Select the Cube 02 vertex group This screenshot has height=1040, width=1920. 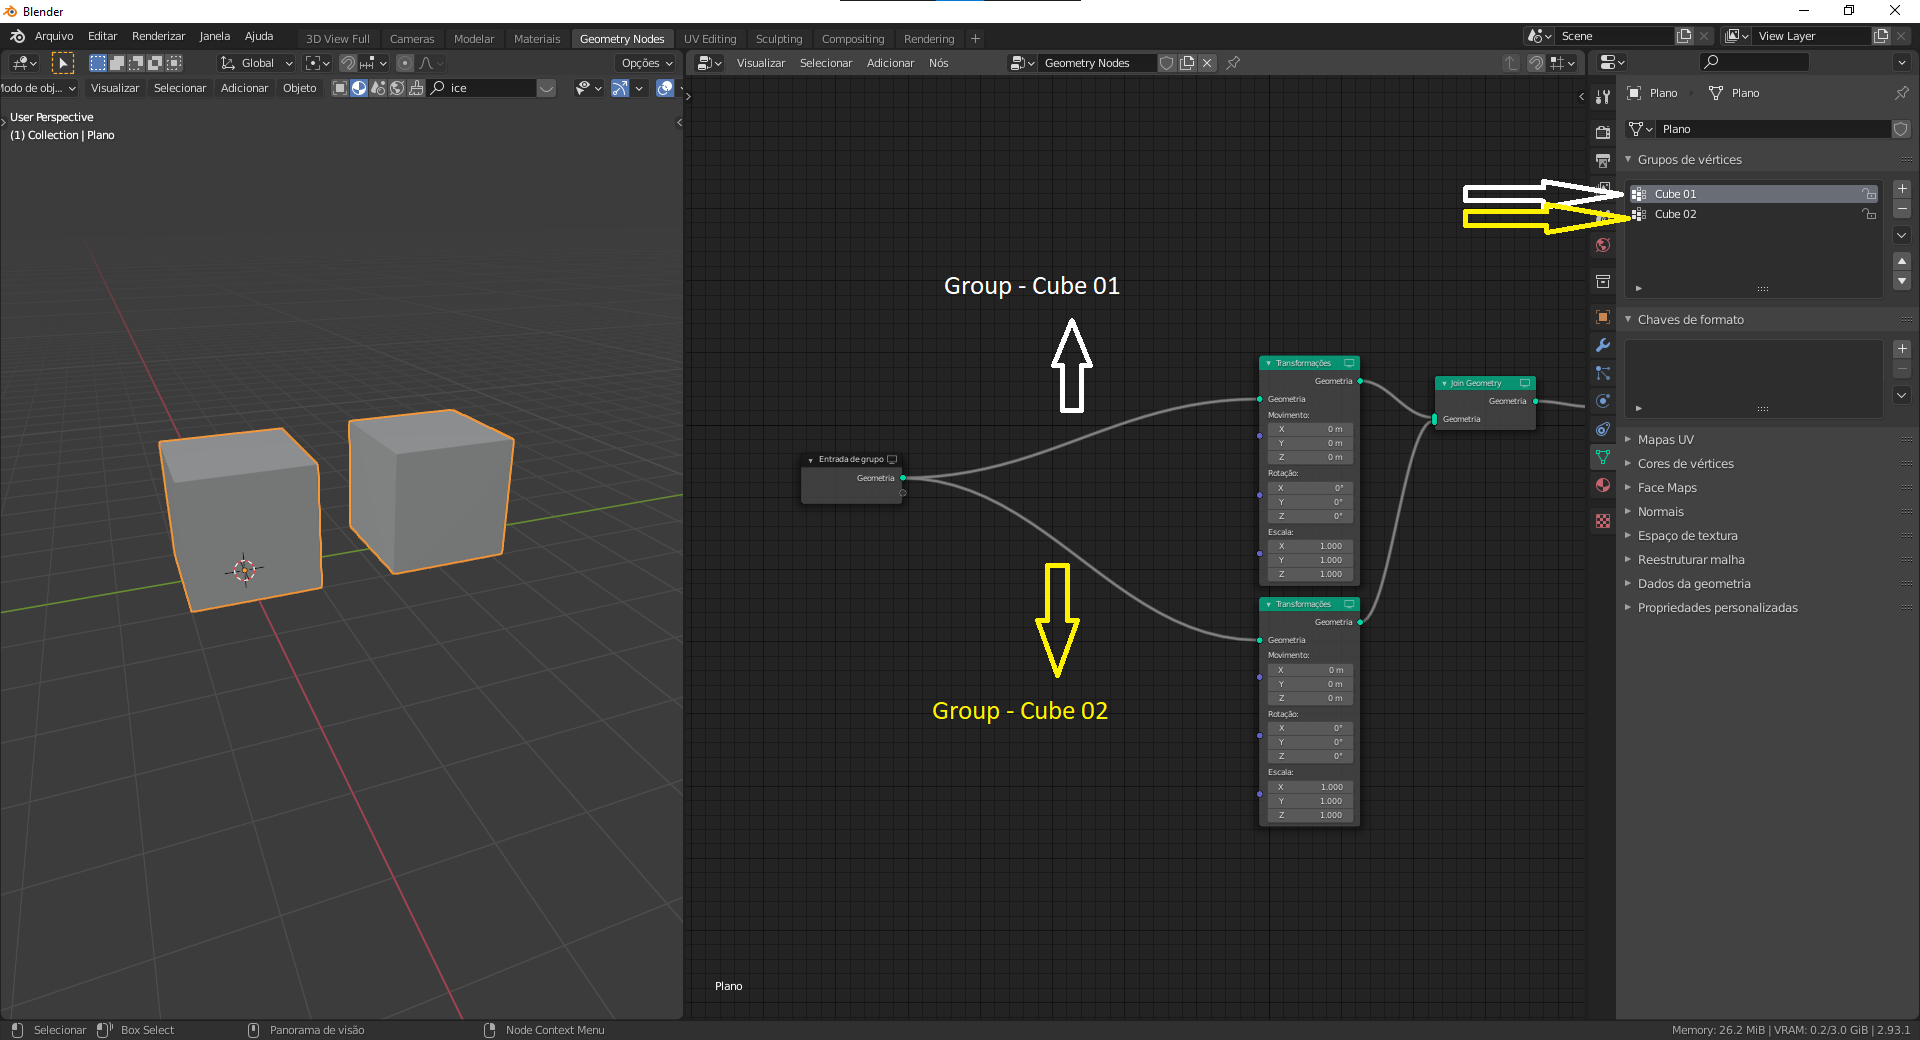(1754, 214)
